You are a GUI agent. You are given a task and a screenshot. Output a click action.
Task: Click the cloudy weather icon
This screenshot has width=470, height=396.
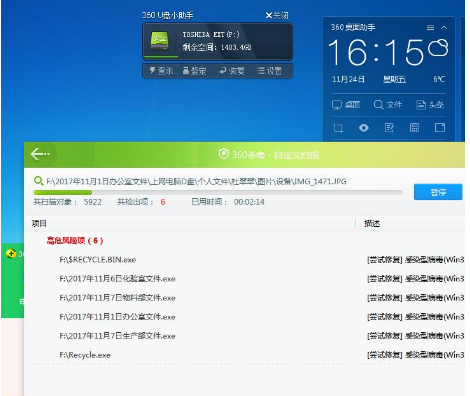[x=438, y=48]
